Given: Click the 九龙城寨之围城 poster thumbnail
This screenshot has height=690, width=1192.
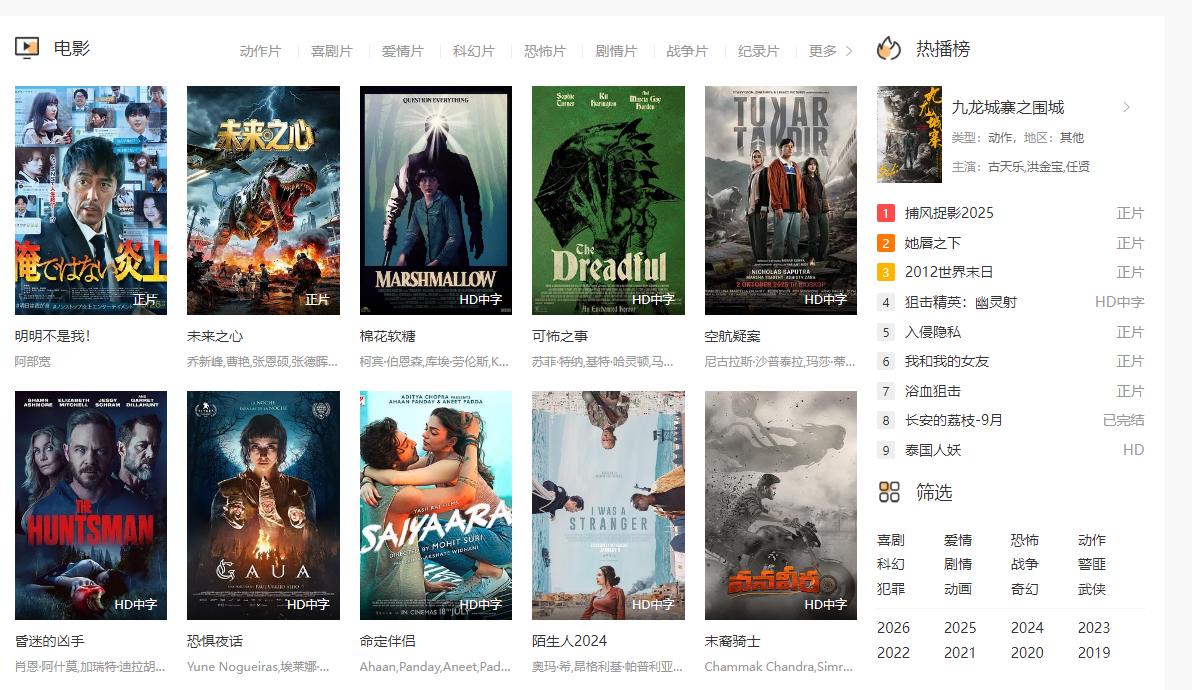Looking at the screenshot, I should (909, 134).
